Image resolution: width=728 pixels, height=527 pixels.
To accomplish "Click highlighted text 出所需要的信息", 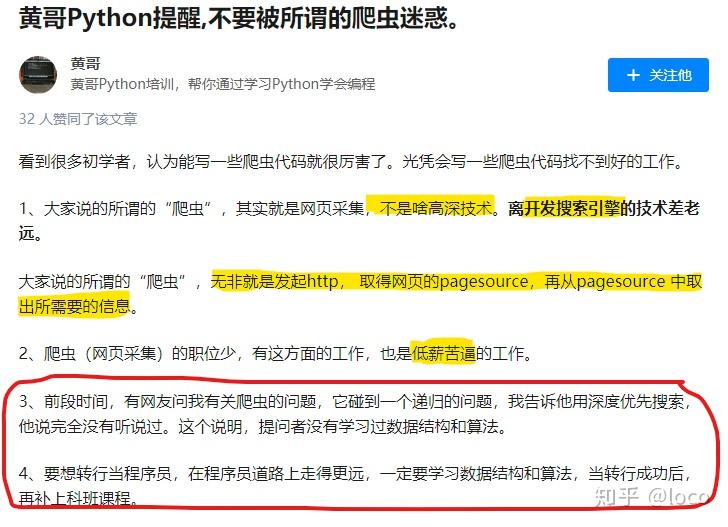I will click(74, 306).
